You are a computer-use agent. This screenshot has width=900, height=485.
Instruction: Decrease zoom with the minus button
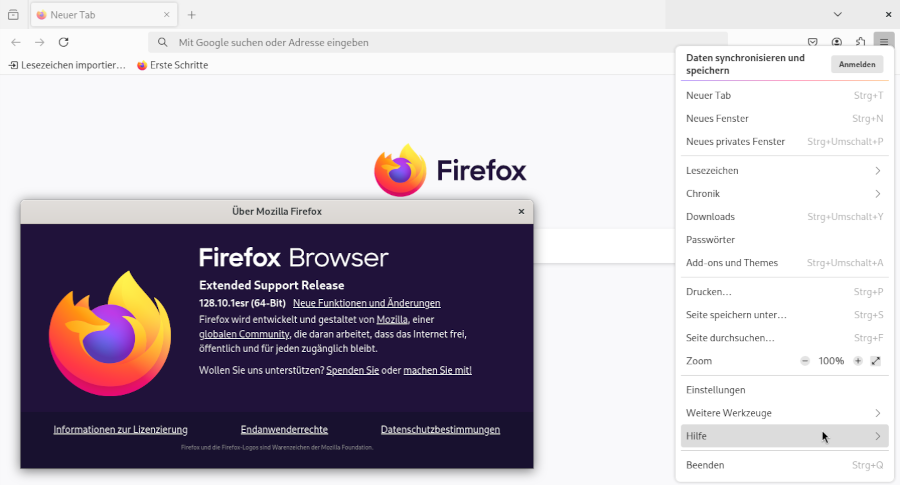(805, 361)
